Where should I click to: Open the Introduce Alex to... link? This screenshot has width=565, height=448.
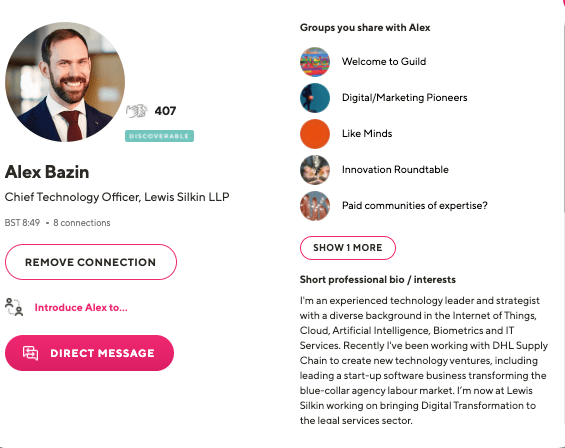[x=81, y=307]
